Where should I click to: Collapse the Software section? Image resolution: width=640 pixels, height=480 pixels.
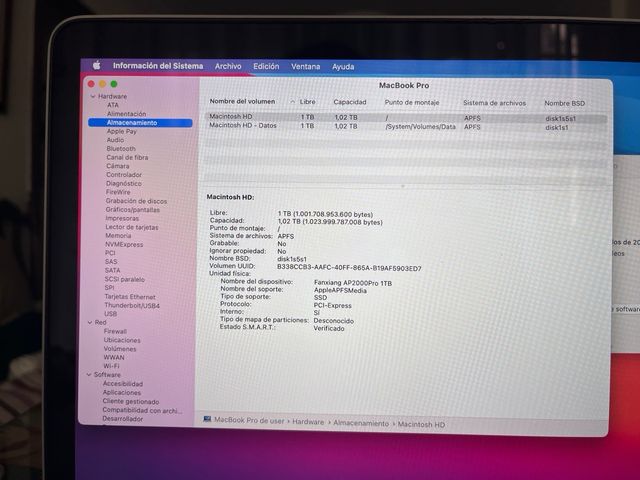(x=89, y=375)
